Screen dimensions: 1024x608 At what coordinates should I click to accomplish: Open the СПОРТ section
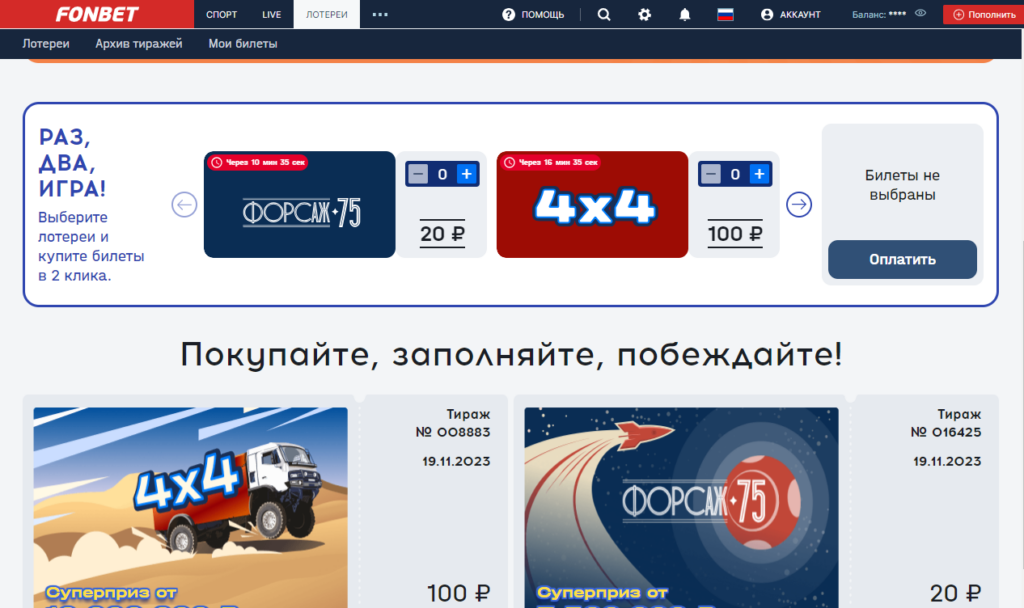click(221, 14)
